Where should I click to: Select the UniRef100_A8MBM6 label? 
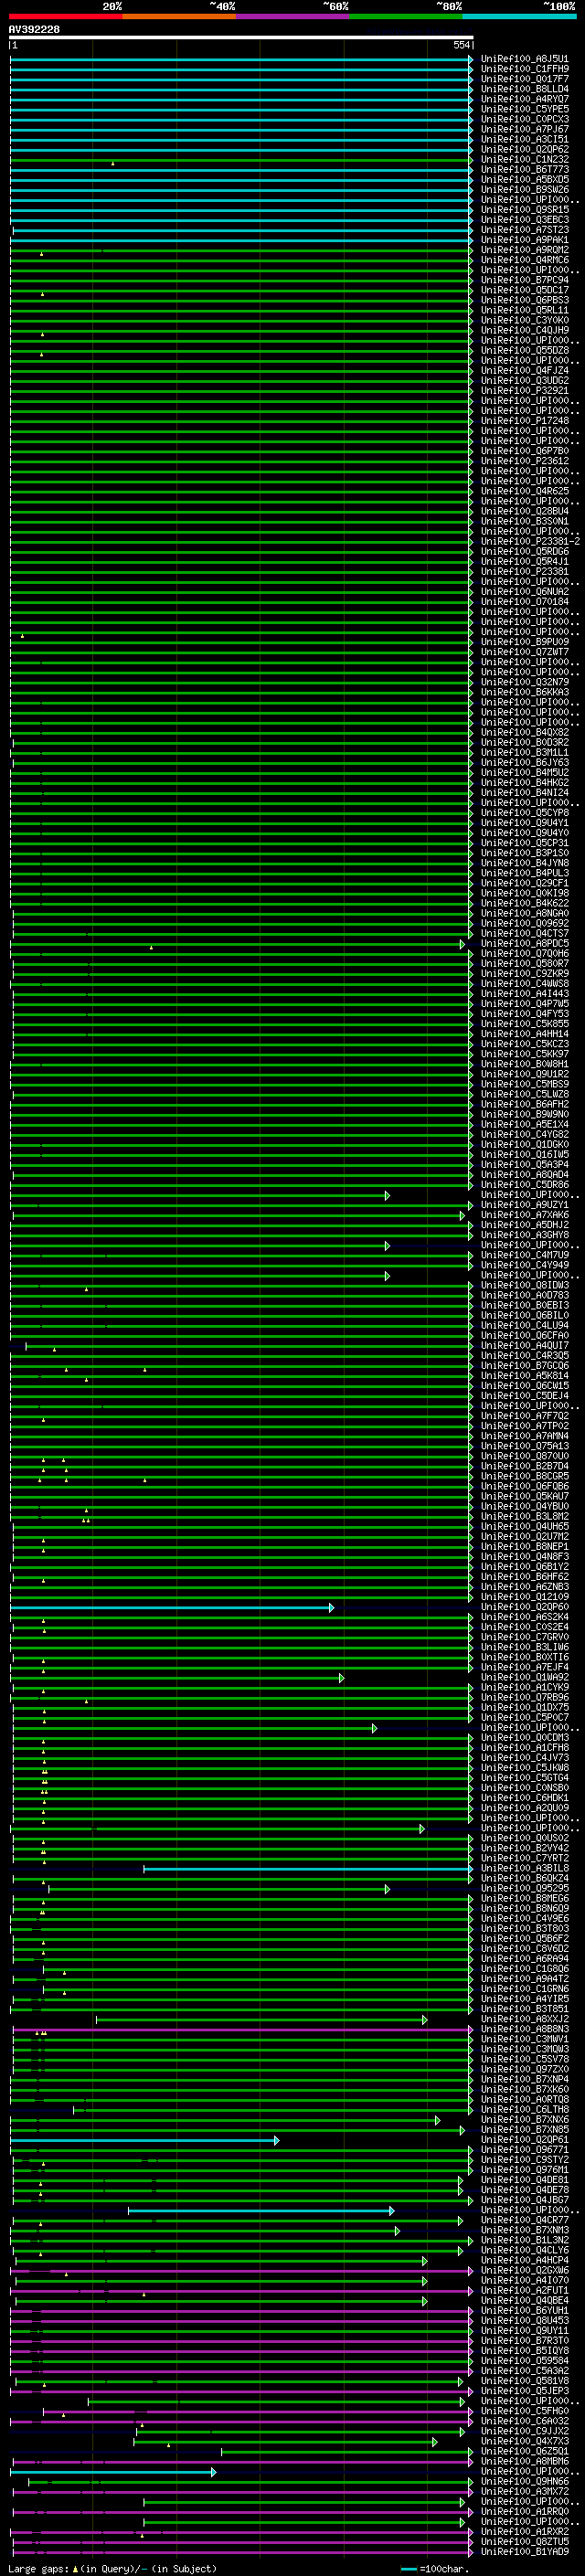tap(524, 2461)
